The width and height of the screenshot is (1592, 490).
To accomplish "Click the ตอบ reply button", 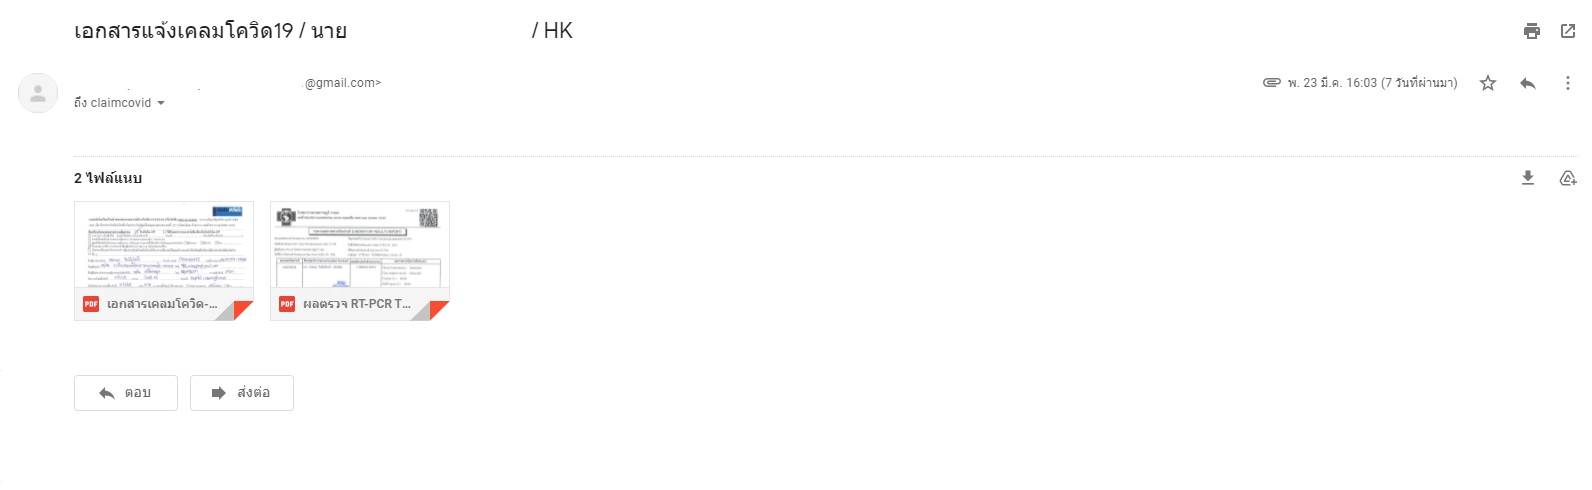I will tap(126, 393).
